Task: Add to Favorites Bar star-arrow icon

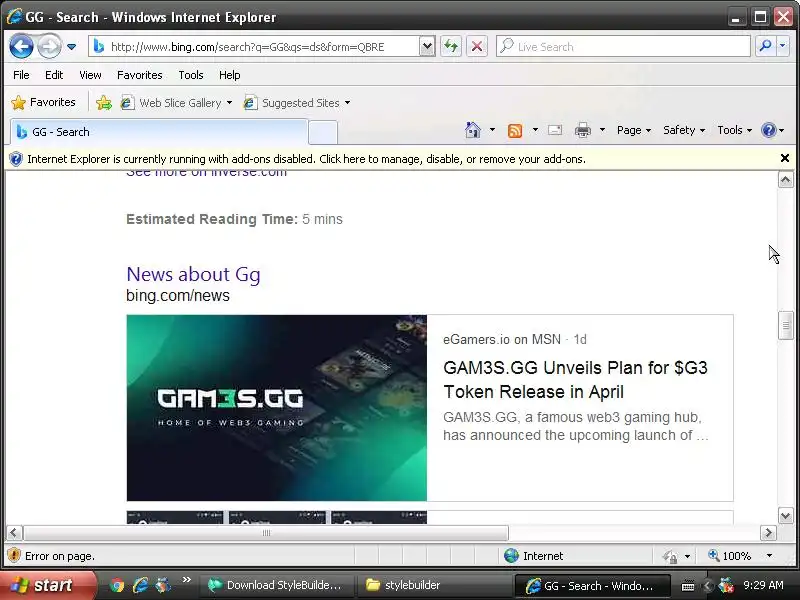Action: (x=104, y=103)
